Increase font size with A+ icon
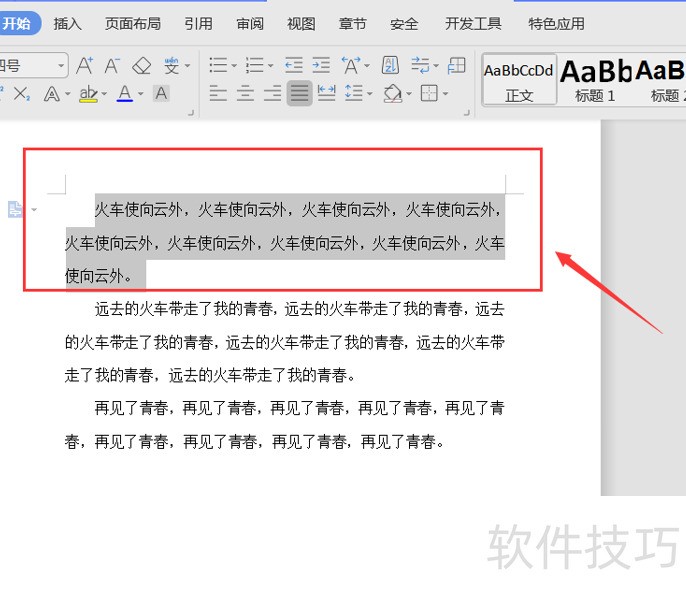686x598 pixels. click(x=85, y=66)
